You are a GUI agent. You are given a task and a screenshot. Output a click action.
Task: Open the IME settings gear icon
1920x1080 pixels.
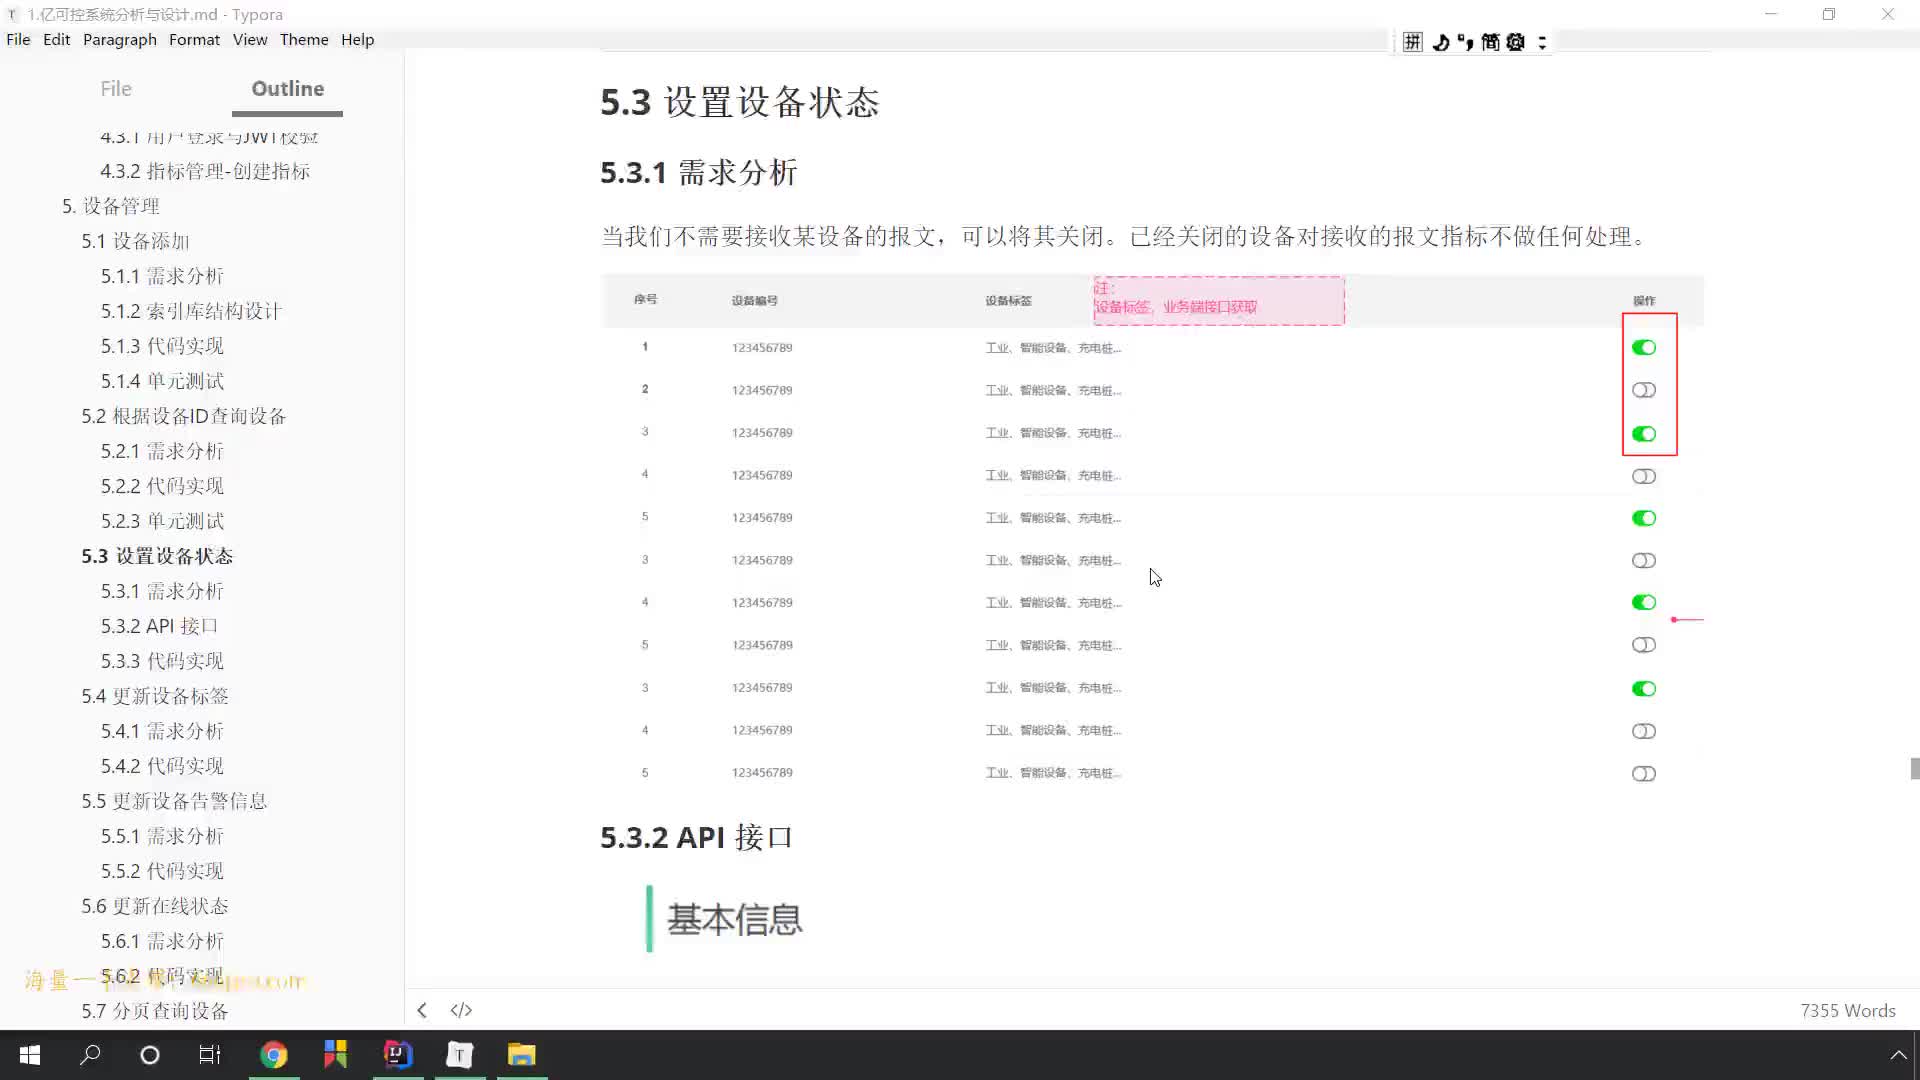point(1516,42)
